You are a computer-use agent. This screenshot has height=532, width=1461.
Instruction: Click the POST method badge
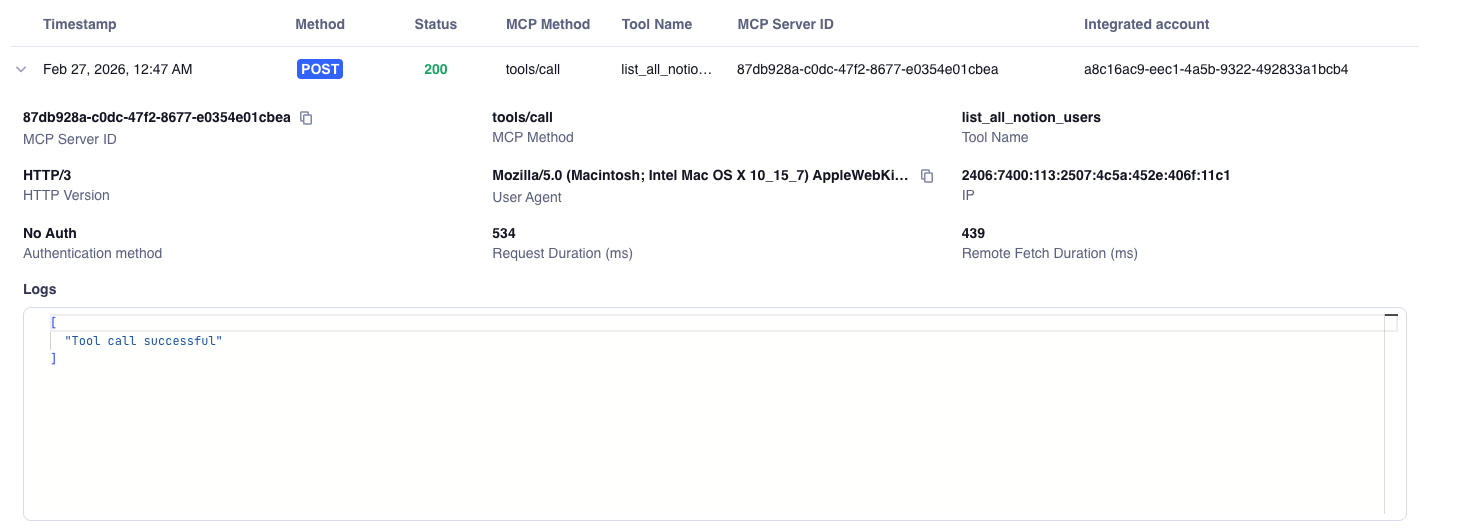tap(320, 69)
